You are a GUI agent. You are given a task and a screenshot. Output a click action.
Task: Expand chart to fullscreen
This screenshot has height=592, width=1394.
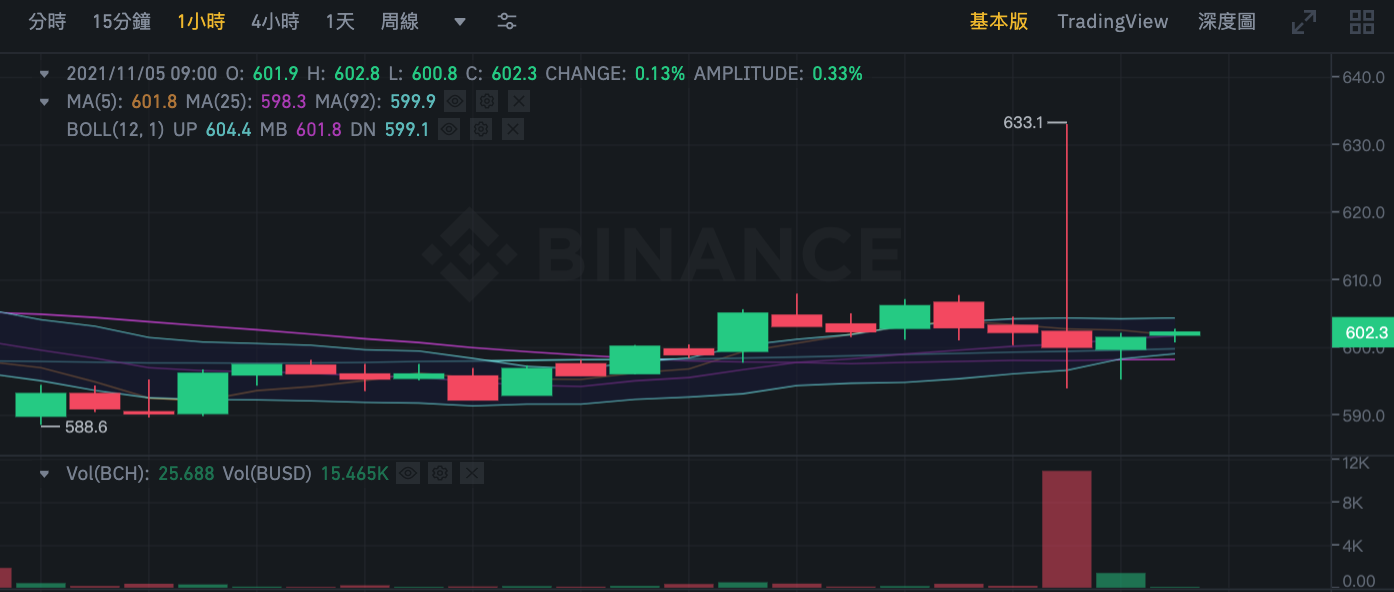pyautogui.click(x=1304, y=22)
